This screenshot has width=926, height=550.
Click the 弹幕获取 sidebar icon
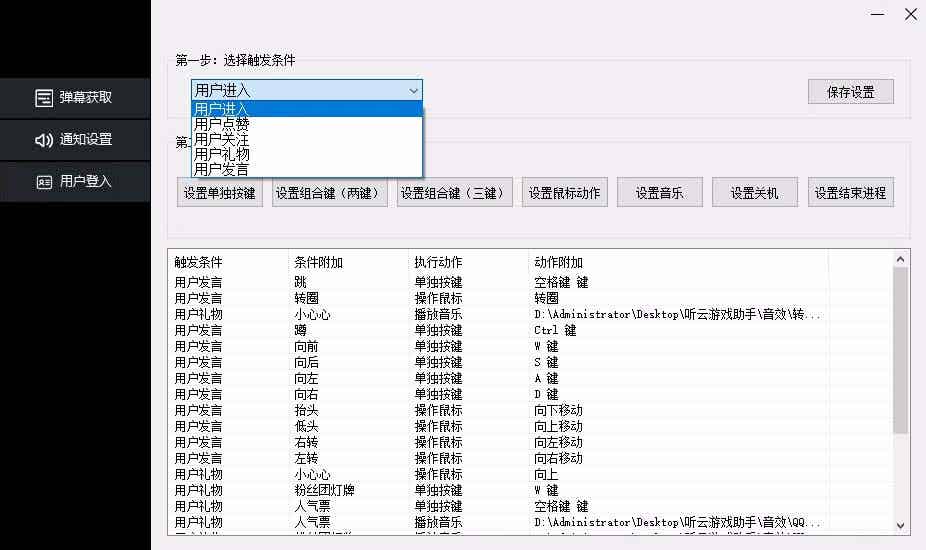pyautogui.click(x=44, y=97)
